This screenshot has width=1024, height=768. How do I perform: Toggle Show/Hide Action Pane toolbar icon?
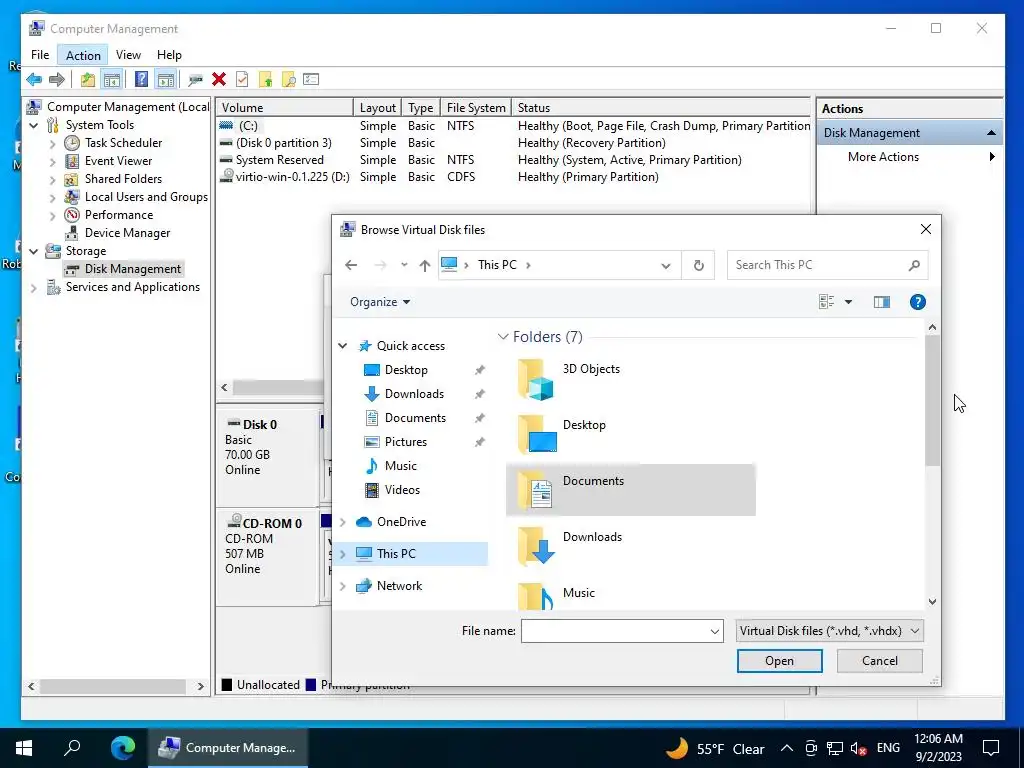click(166, 80)
